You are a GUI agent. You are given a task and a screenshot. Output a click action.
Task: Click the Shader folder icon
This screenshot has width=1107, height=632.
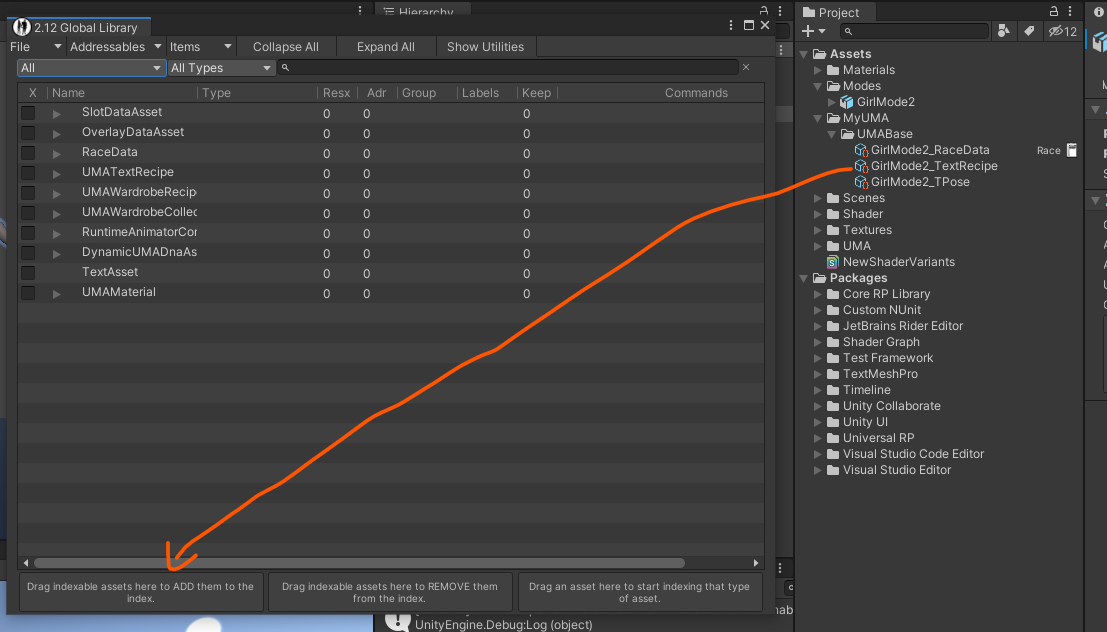[x=833, y=214]
